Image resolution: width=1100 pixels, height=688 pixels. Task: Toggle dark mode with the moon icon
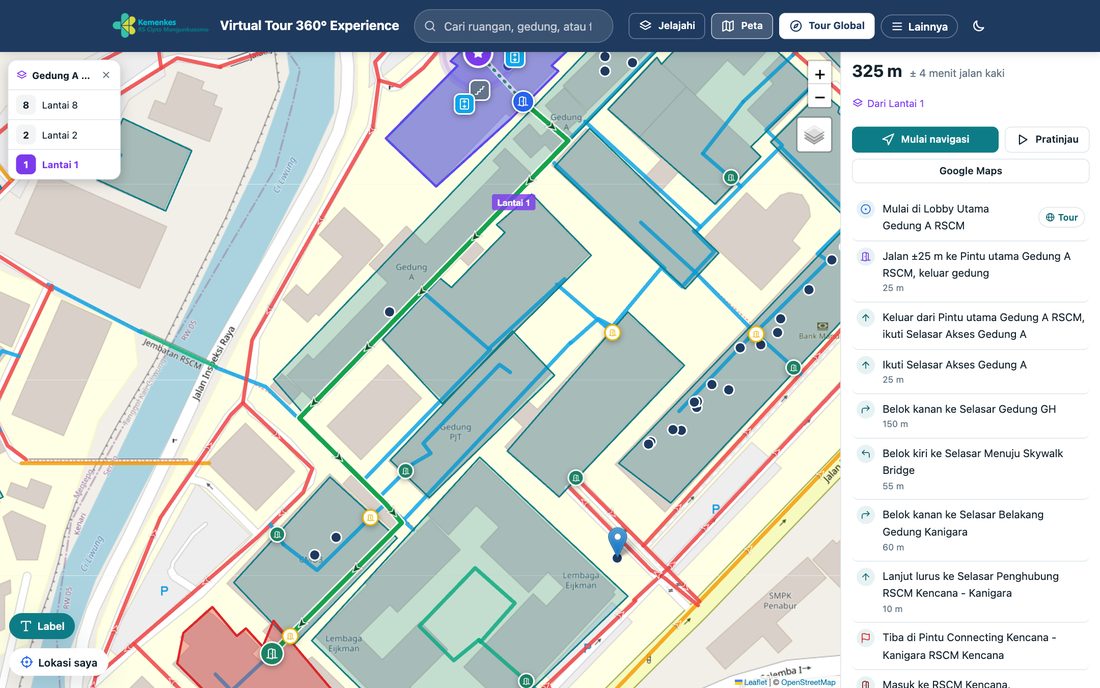pyautogui.click(x=979, y=26)
